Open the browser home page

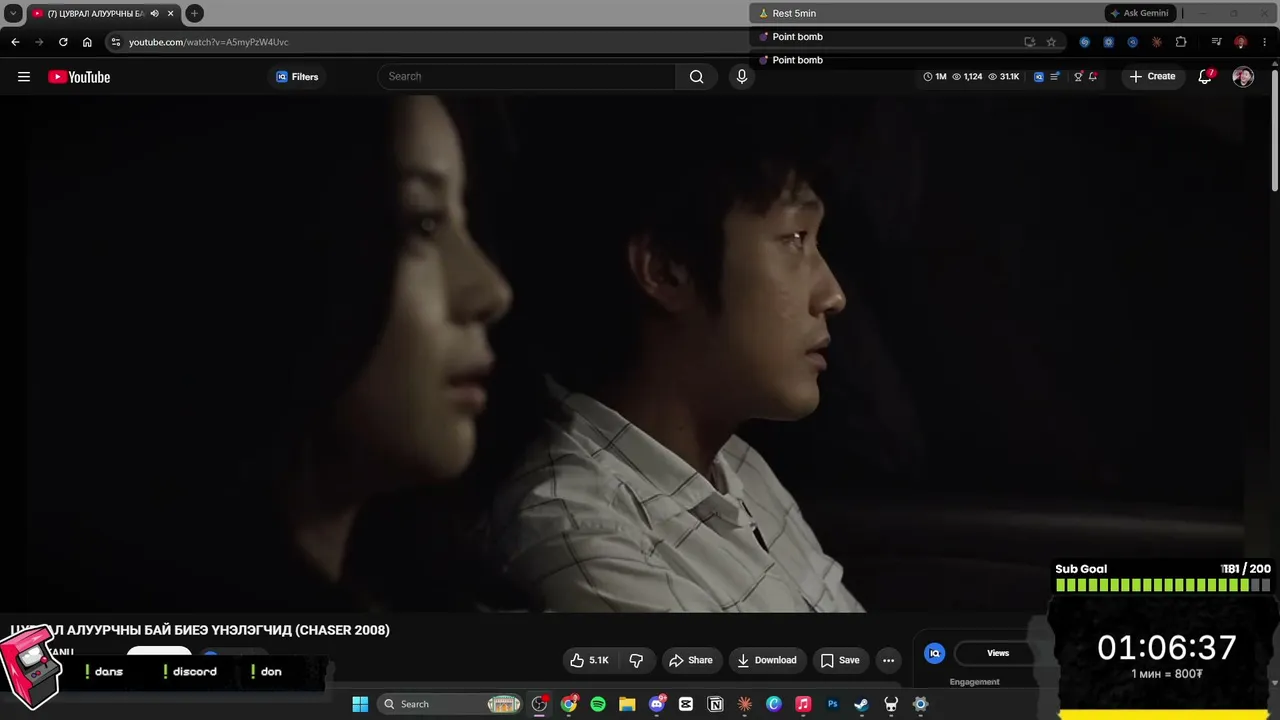[87, 42]
